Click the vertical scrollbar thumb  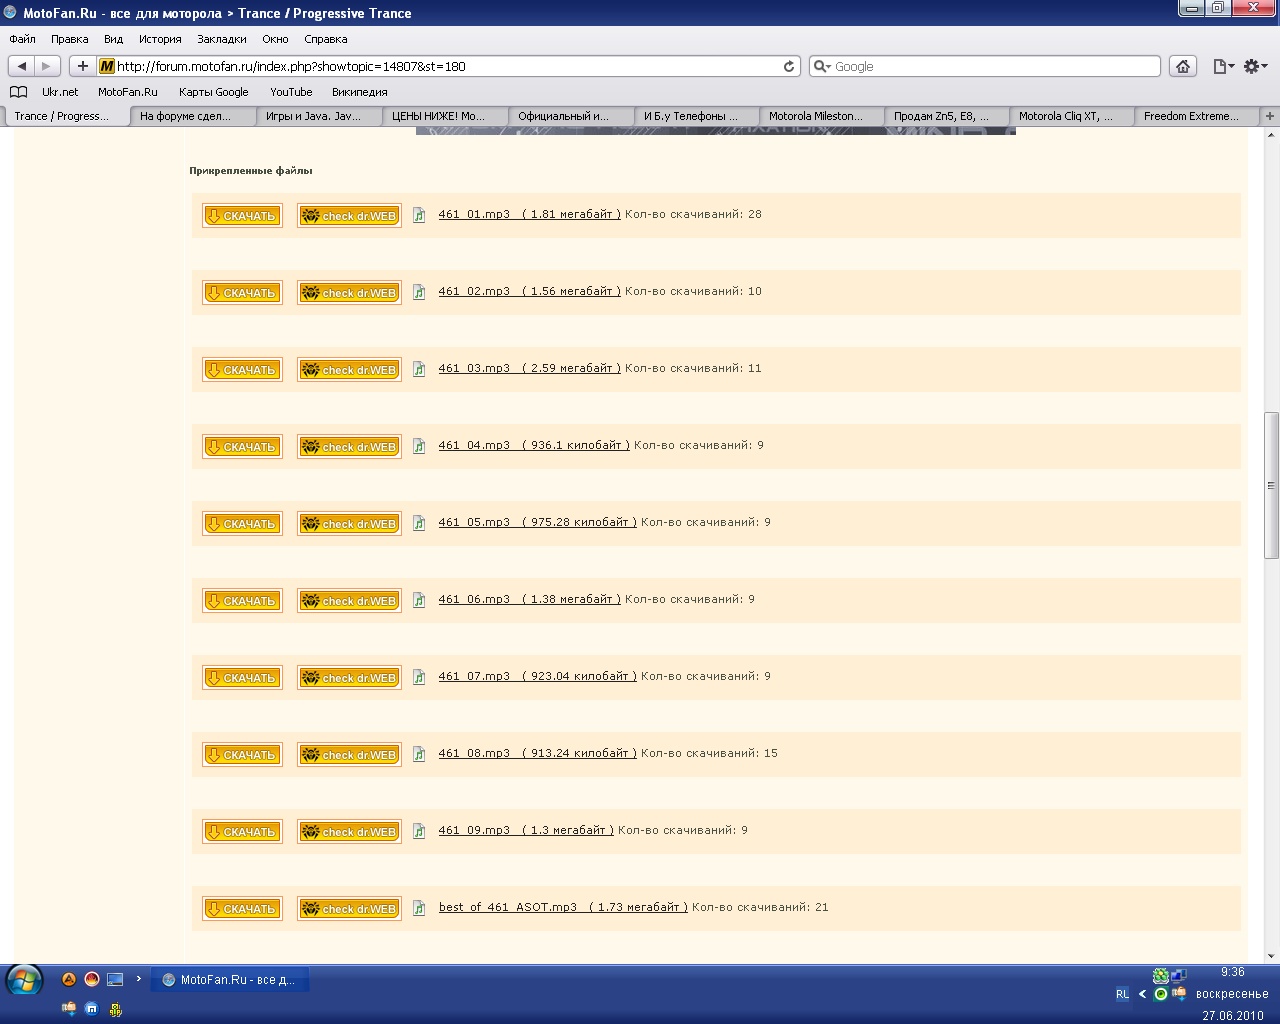point(1271,485)
